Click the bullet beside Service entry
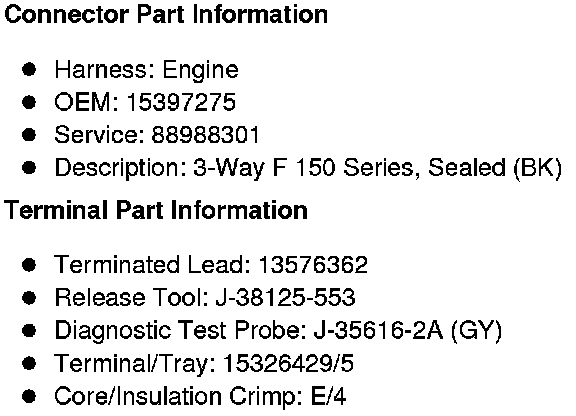The image size is (576, 416). point(29,135)
